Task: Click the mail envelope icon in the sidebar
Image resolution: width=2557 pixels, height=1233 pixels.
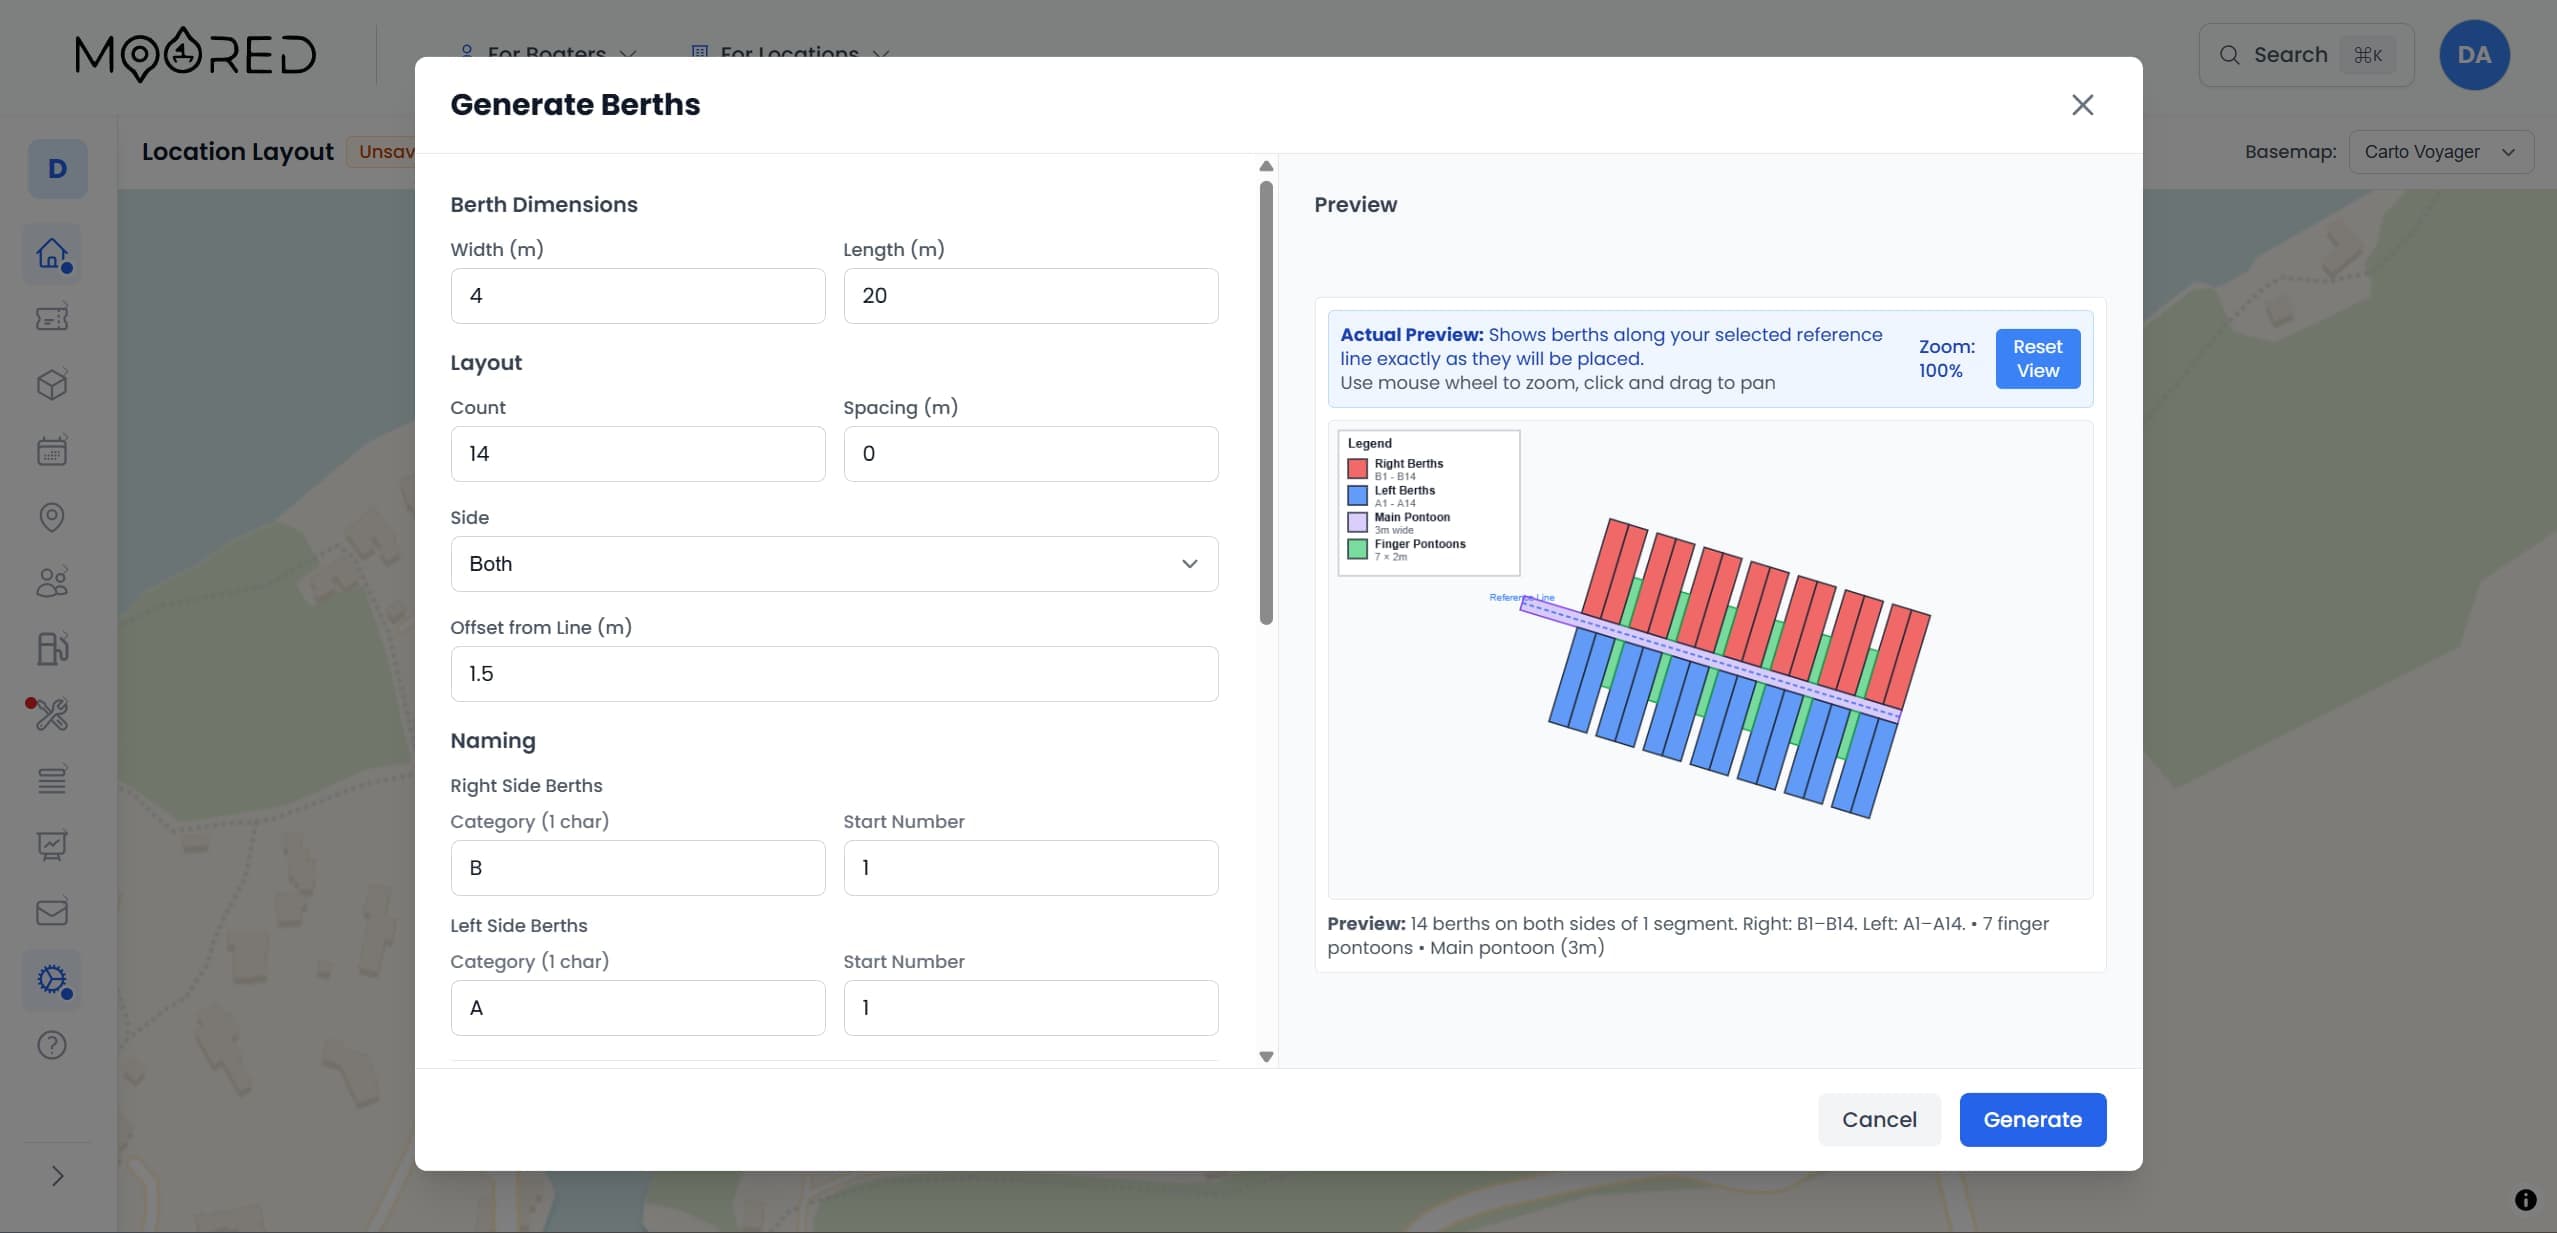Action: pos(53,910)
